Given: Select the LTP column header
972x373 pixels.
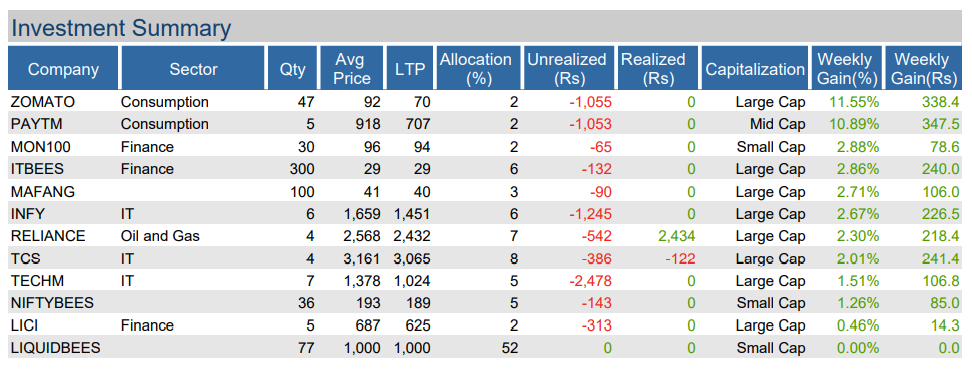Looking at the screenshot, I should pos(410,68).
